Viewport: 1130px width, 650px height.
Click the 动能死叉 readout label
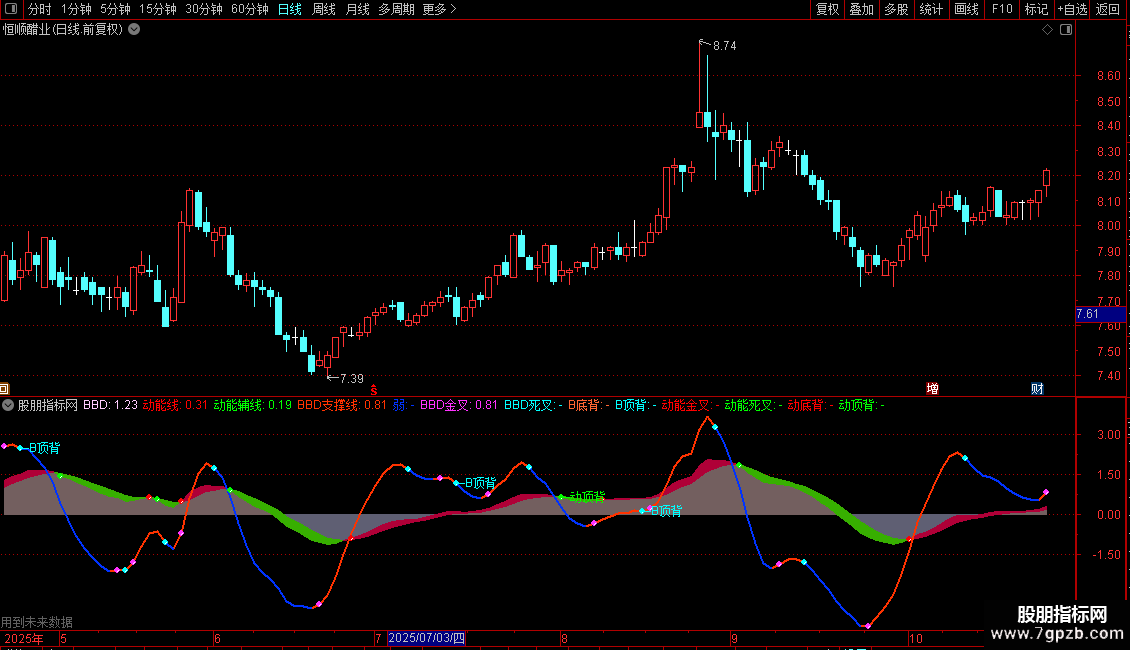tap(753, 405)
